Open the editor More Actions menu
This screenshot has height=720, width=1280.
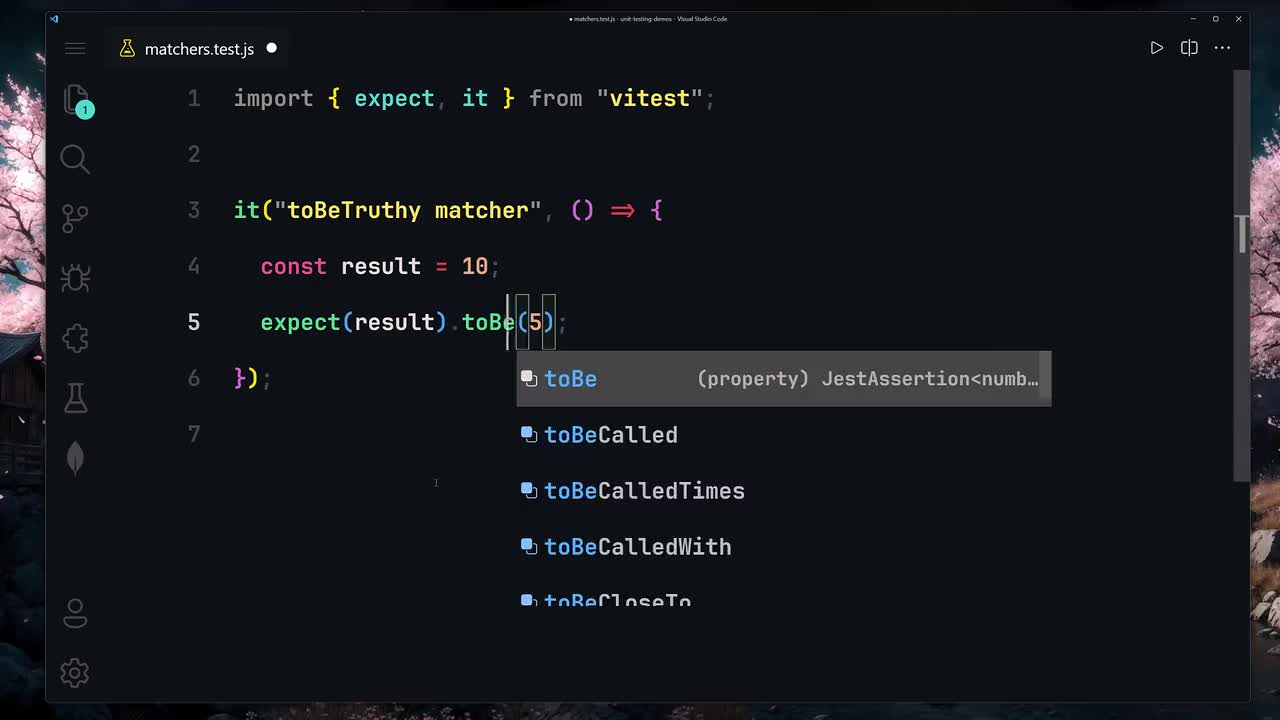[1222, 48]
